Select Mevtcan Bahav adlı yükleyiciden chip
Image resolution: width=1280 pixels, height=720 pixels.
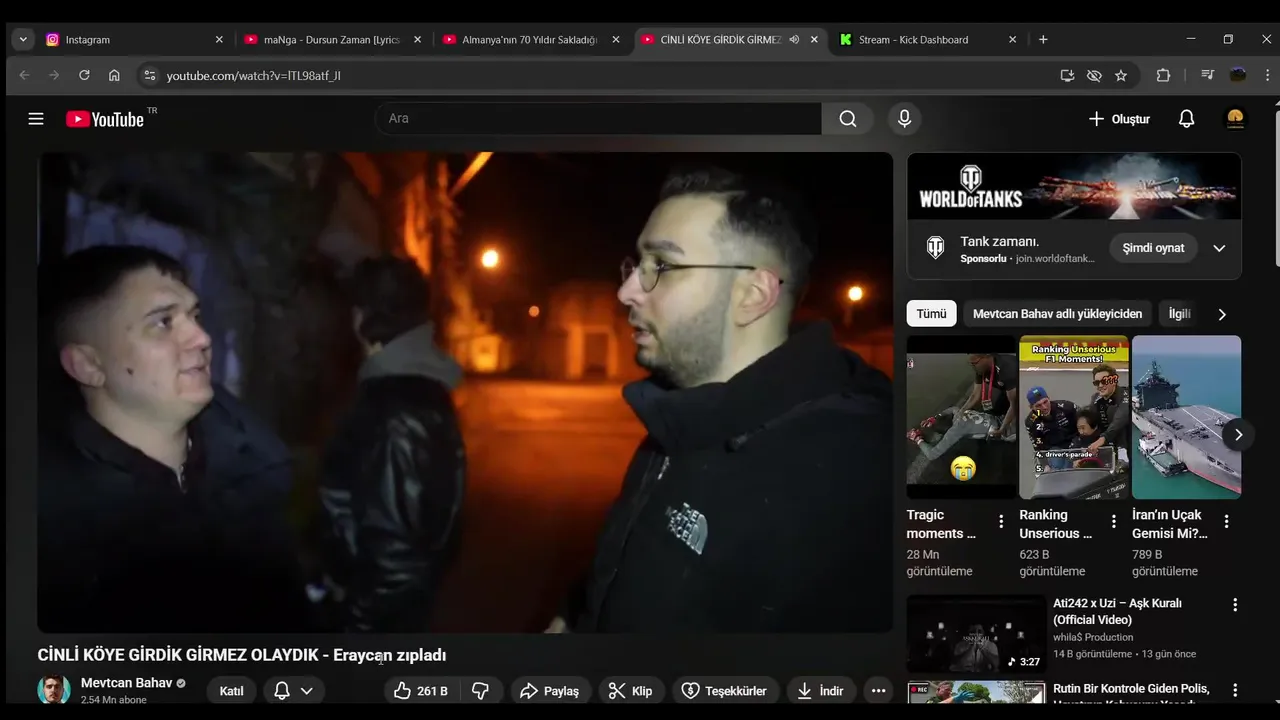click(1057, 314)
